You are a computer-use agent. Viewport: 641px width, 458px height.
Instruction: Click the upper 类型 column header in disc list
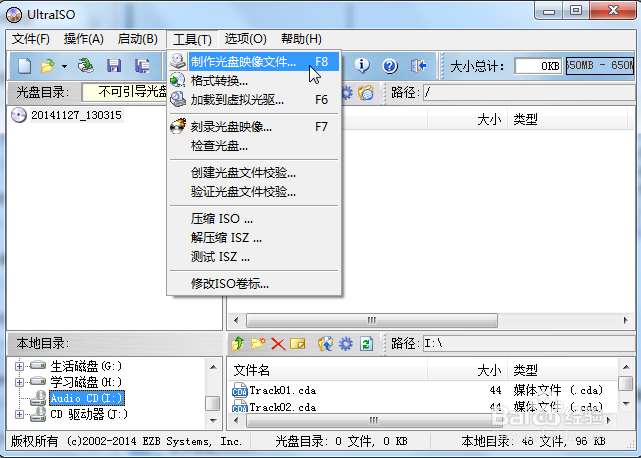[x=567, y=119]
